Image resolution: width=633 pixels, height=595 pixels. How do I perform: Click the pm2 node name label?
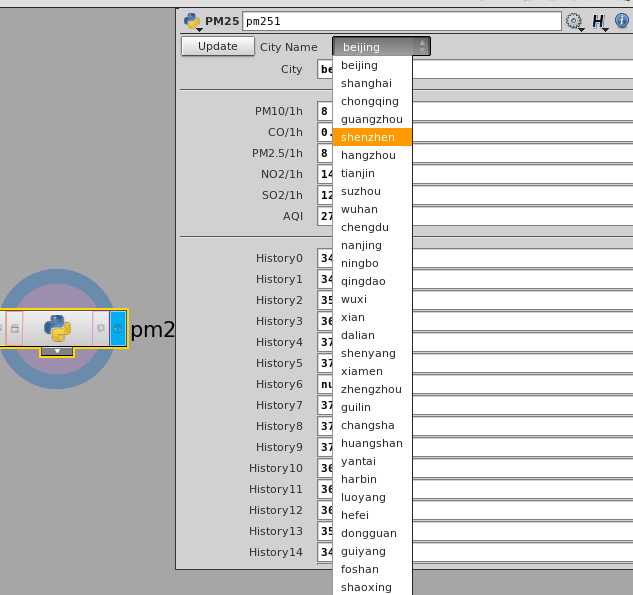click(x=153, y=329)
